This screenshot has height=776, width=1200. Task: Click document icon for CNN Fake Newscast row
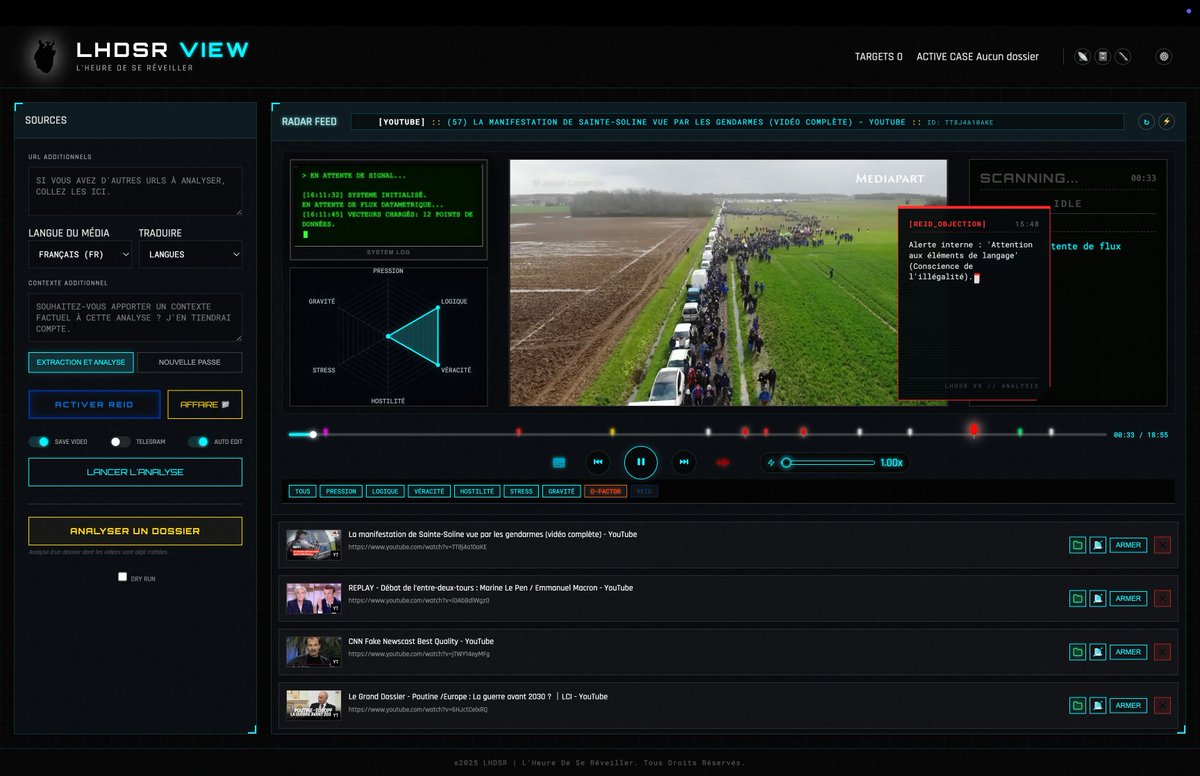coord(1097,652)
